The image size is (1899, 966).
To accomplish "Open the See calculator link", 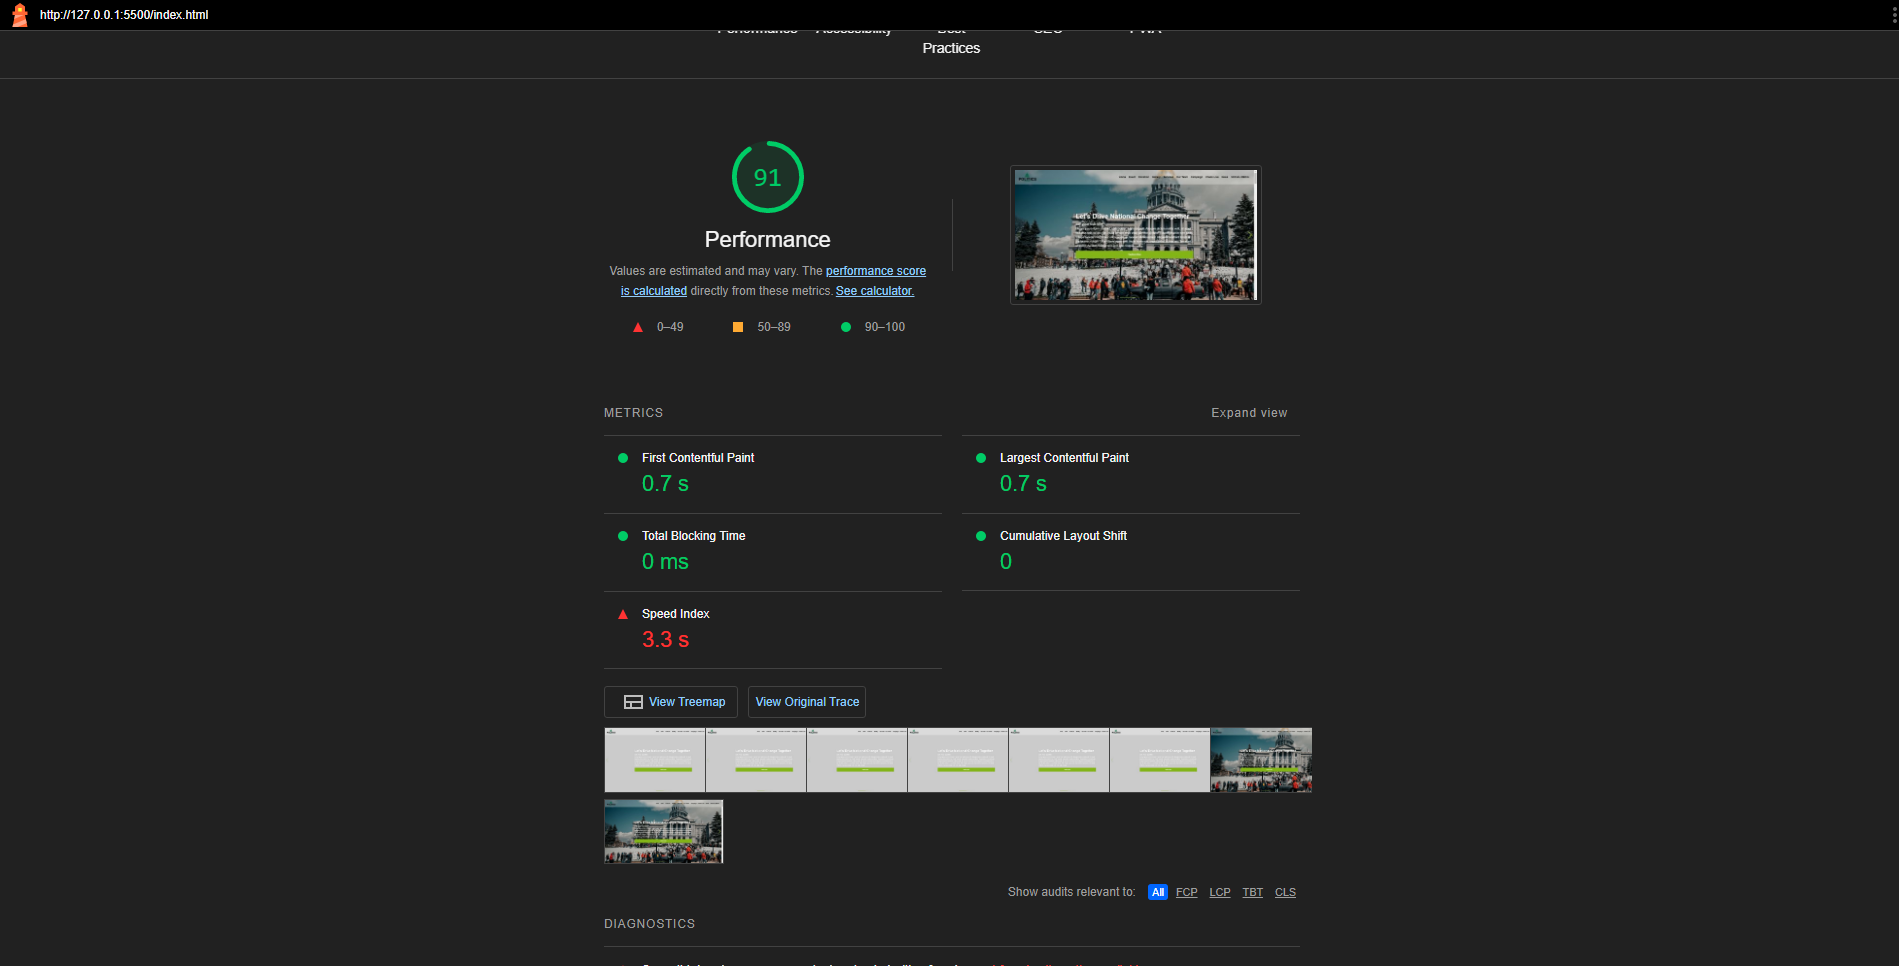I will click(x=874, y=291).
